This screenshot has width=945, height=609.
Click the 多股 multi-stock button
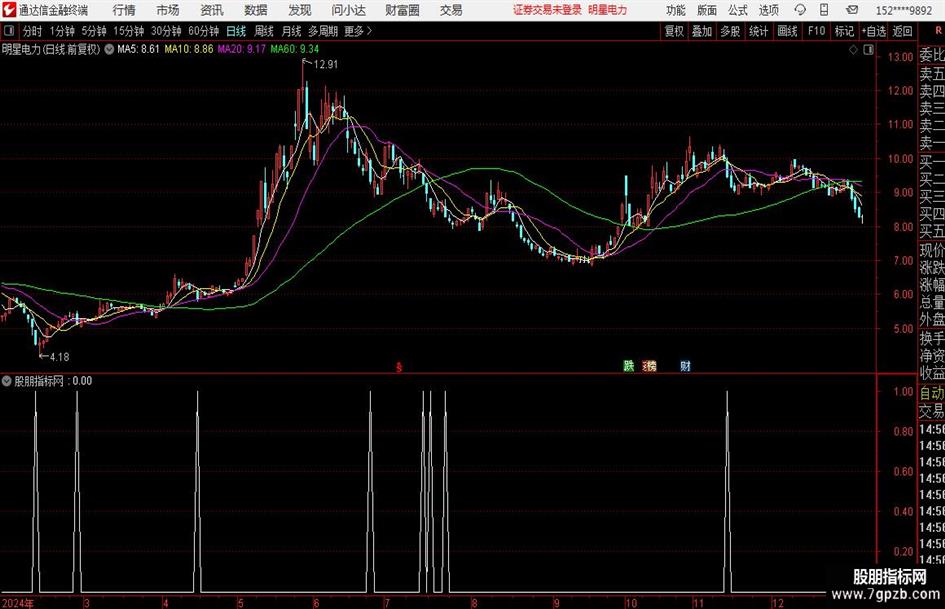[730, 31]
